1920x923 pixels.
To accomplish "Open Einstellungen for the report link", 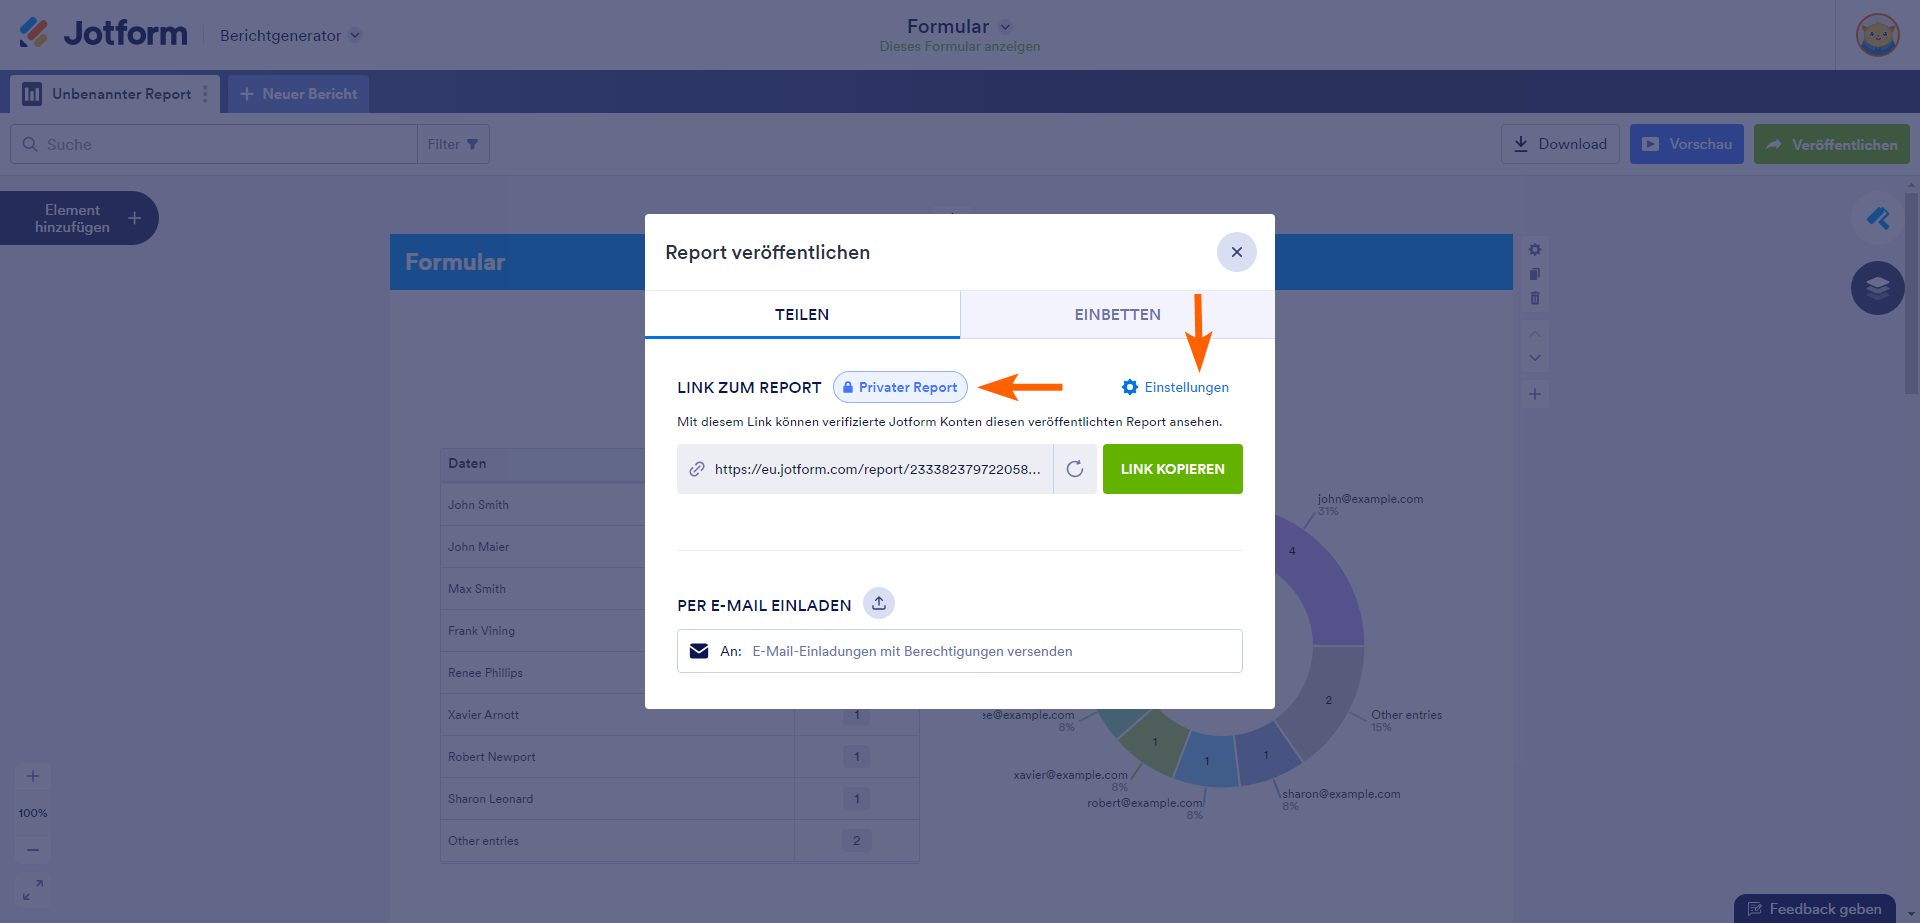I will click(x=1175, y=387).
